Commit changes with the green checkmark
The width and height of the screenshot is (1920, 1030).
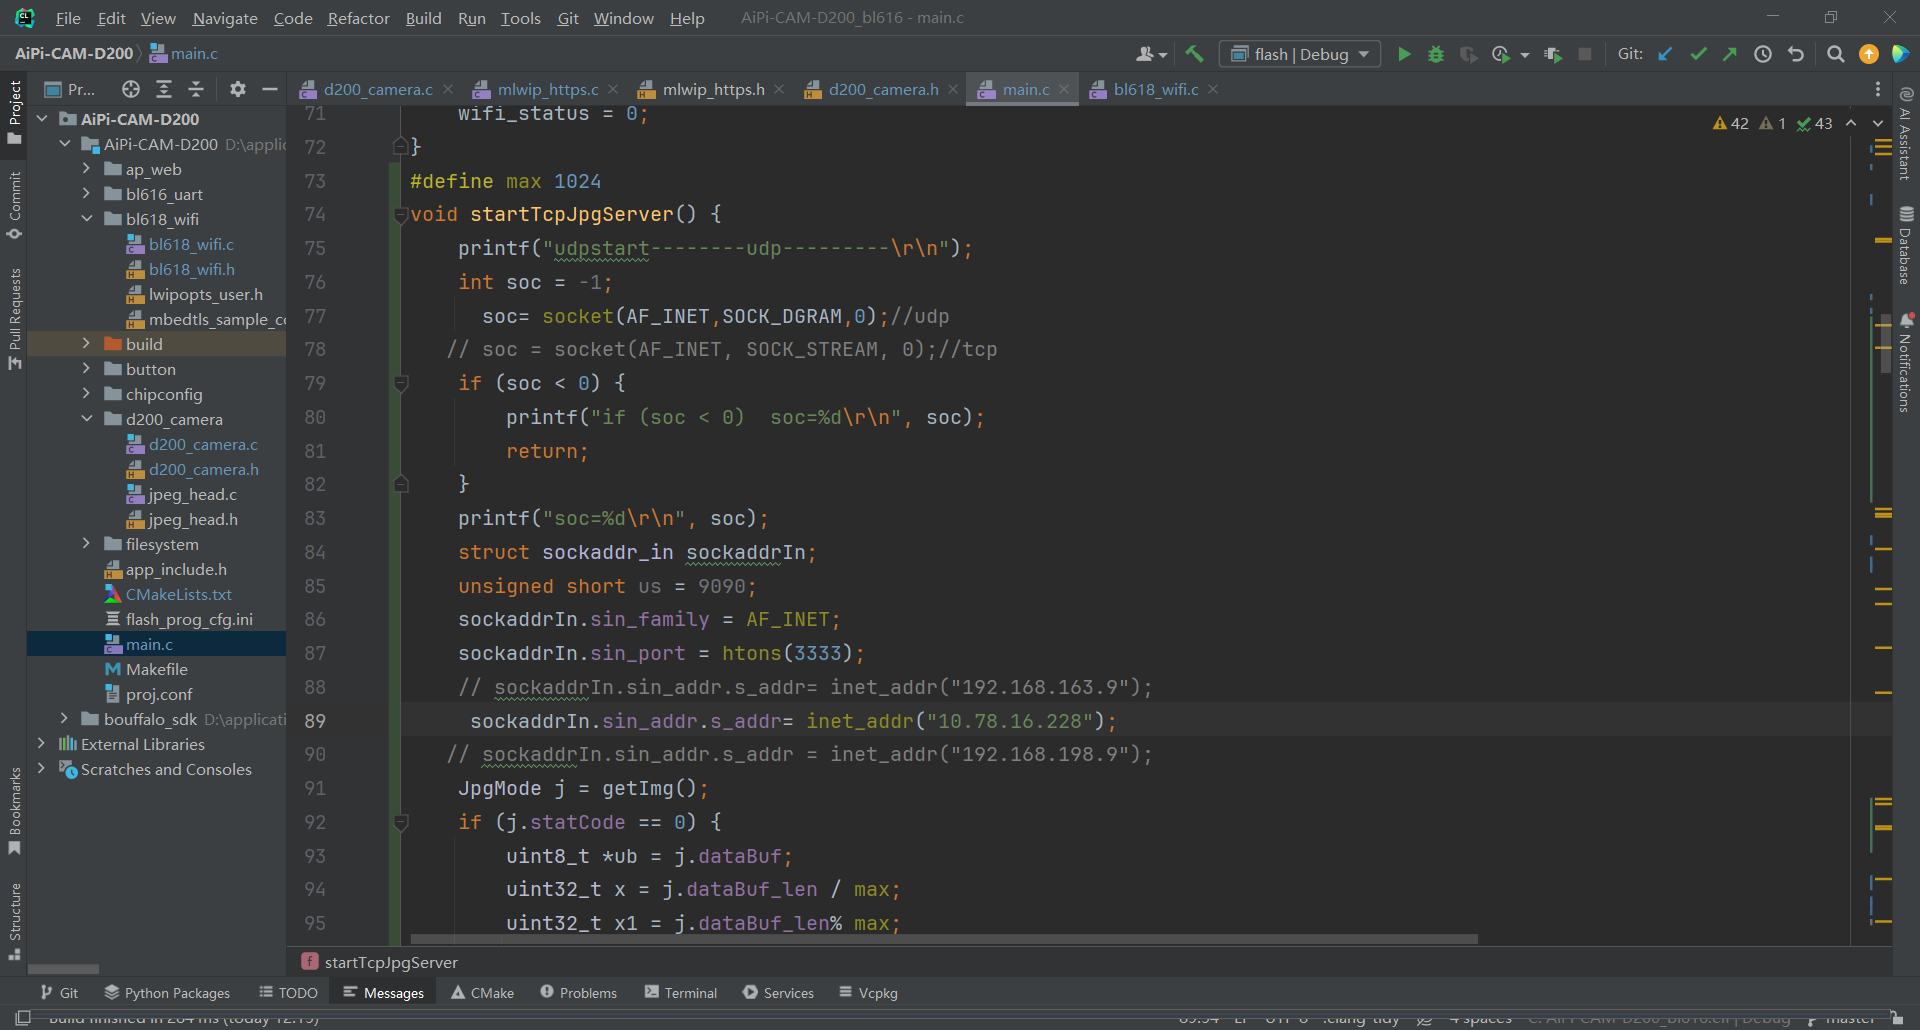(1698, 54)
